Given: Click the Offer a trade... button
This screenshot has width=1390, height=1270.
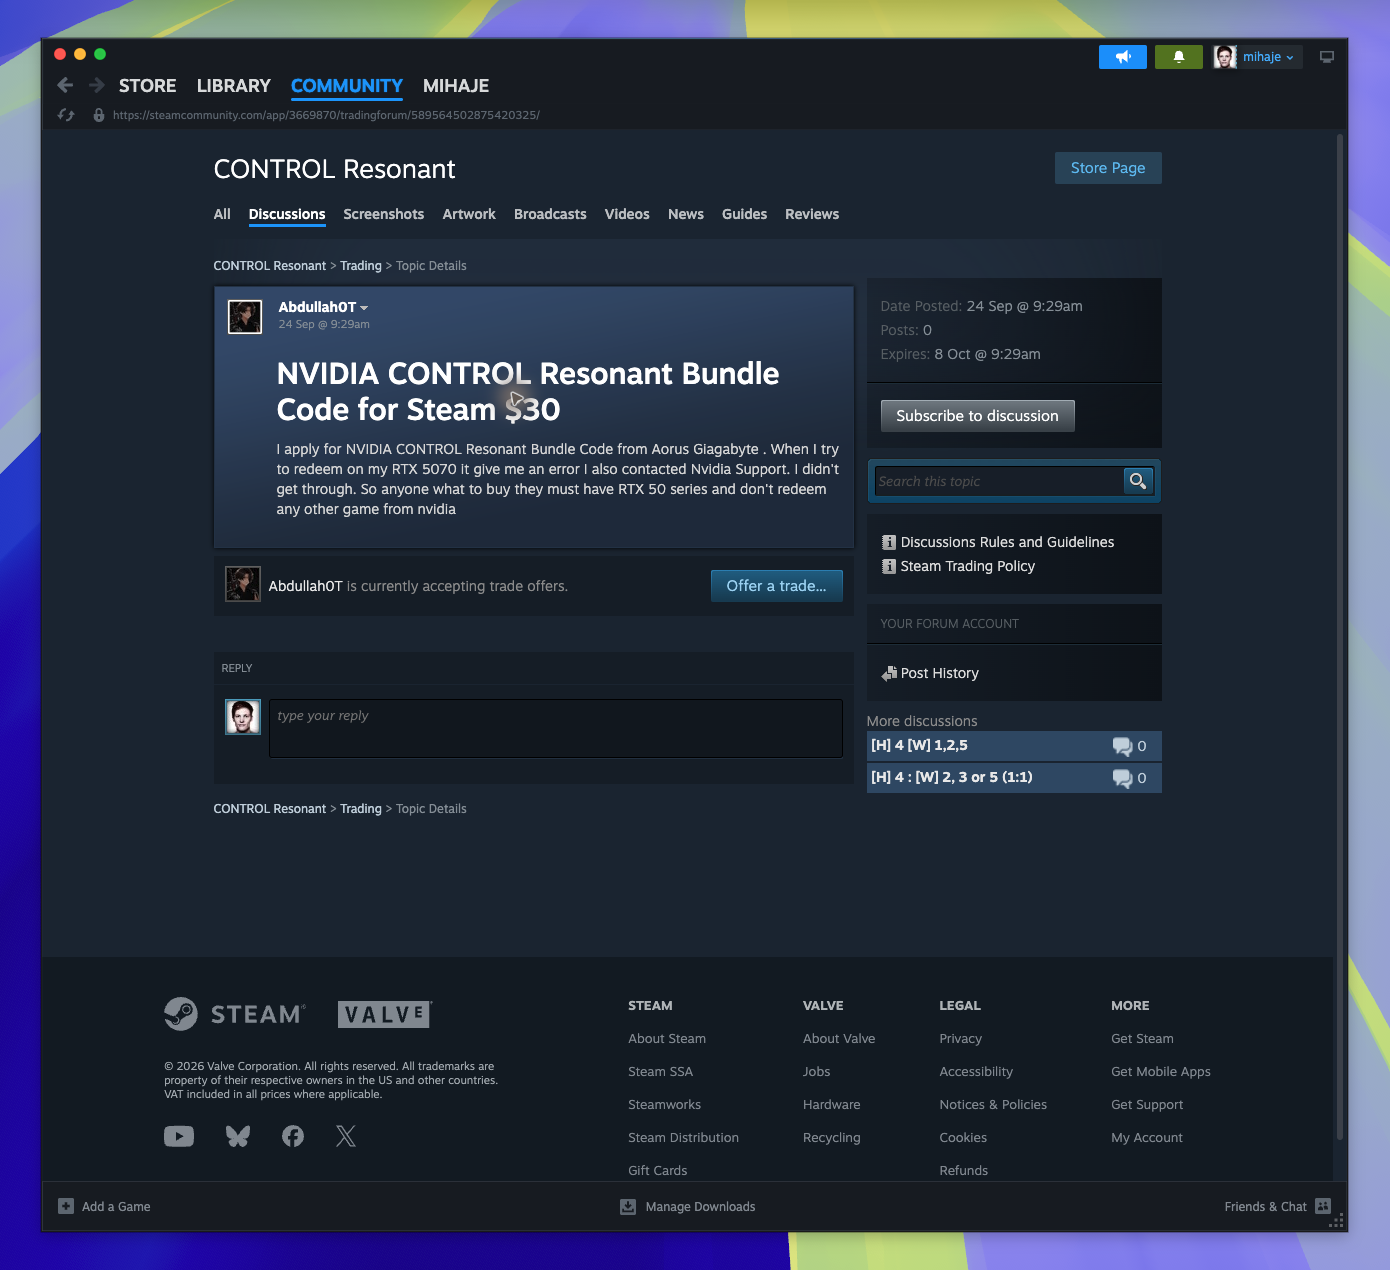Looking at the screenshot, I should click(x=777, y=586).
